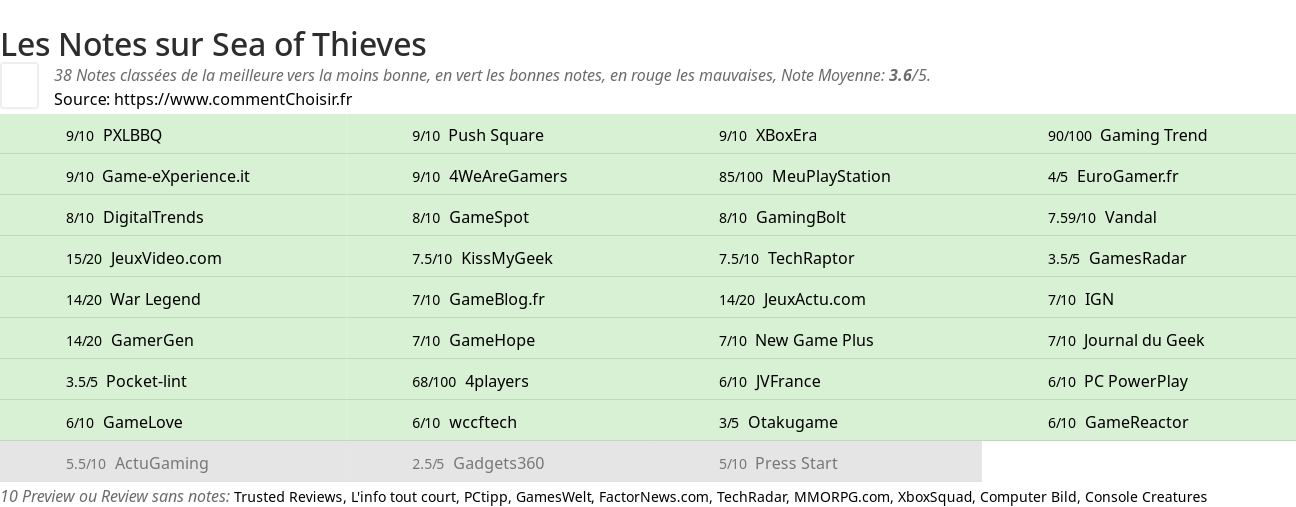Open the ActuGaming 5.5/10 review
Screen dimensions: 1296x507
point(162,463)
